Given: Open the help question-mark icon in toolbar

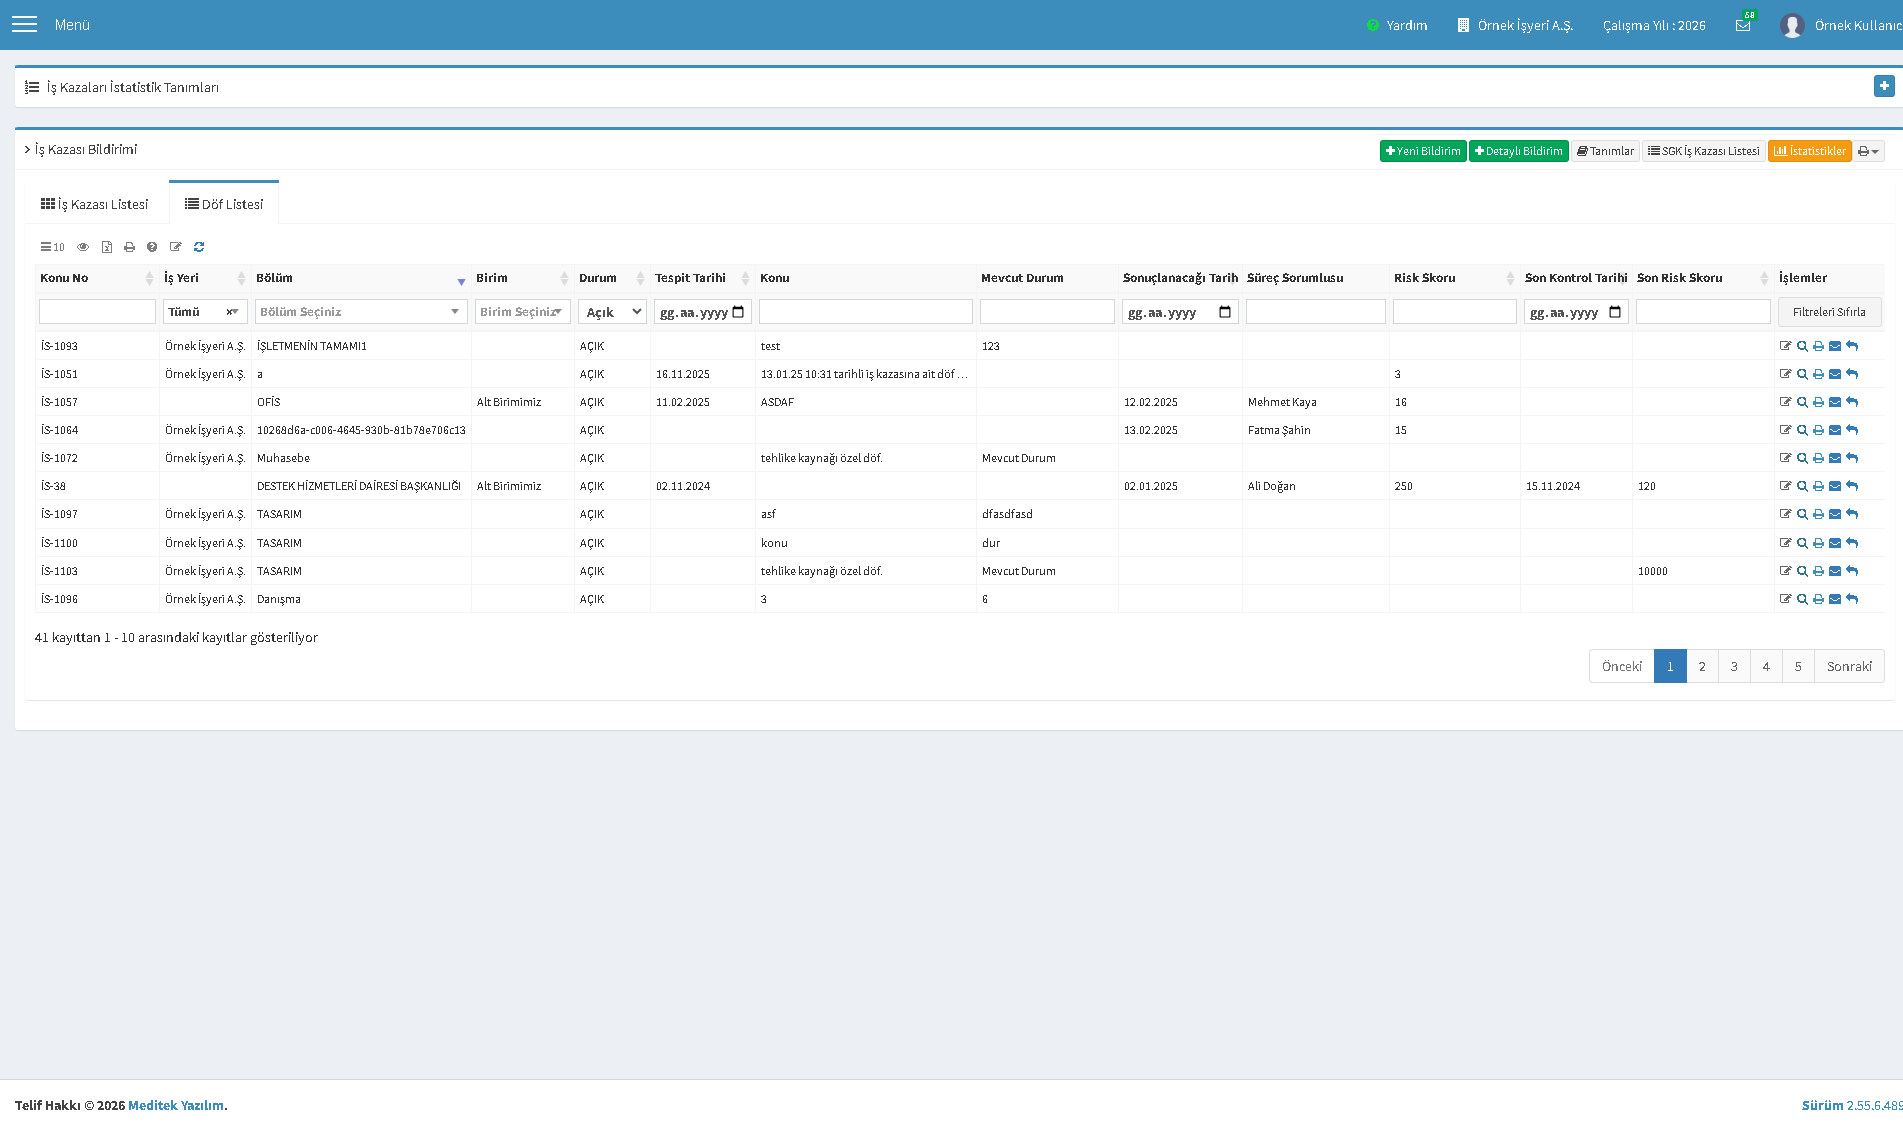Looking at the screenshot, I should [152, 247].
